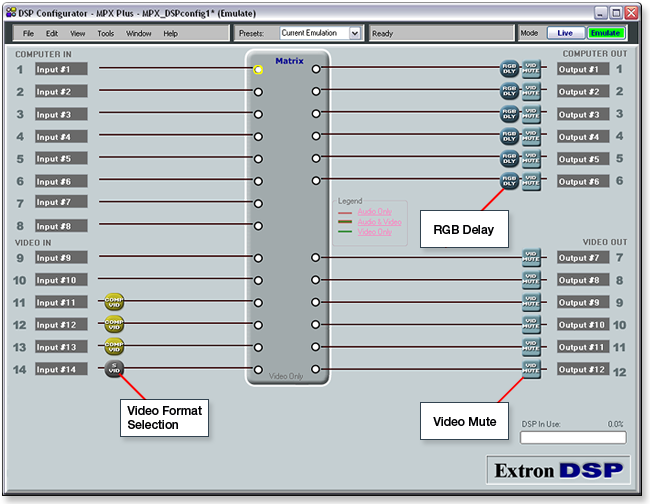
Task: Click the RGB Delay icon for Output #6
Action: tap(509, 181)
